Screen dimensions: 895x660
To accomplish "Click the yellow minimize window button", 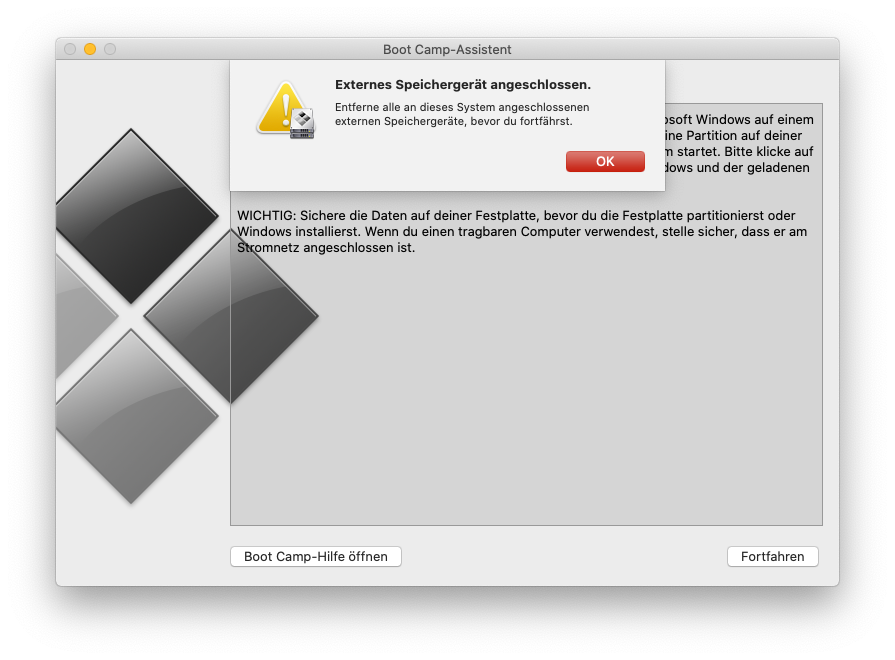I will [90, 49].
